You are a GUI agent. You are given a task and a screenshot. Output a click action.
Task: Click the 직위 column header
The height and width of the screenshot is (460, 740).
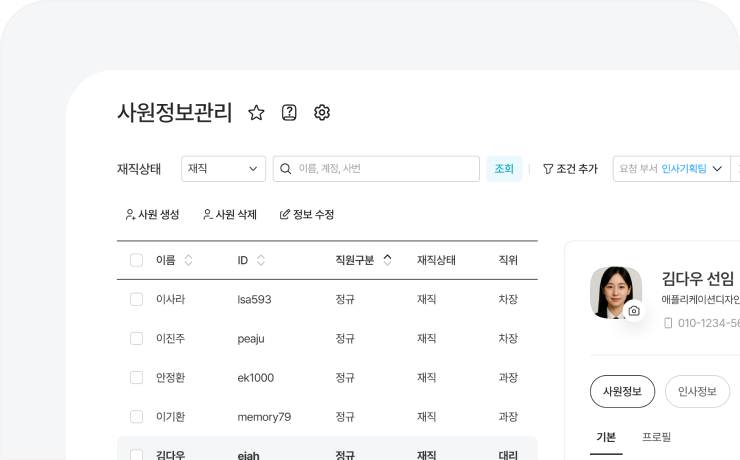coord(508,260)
